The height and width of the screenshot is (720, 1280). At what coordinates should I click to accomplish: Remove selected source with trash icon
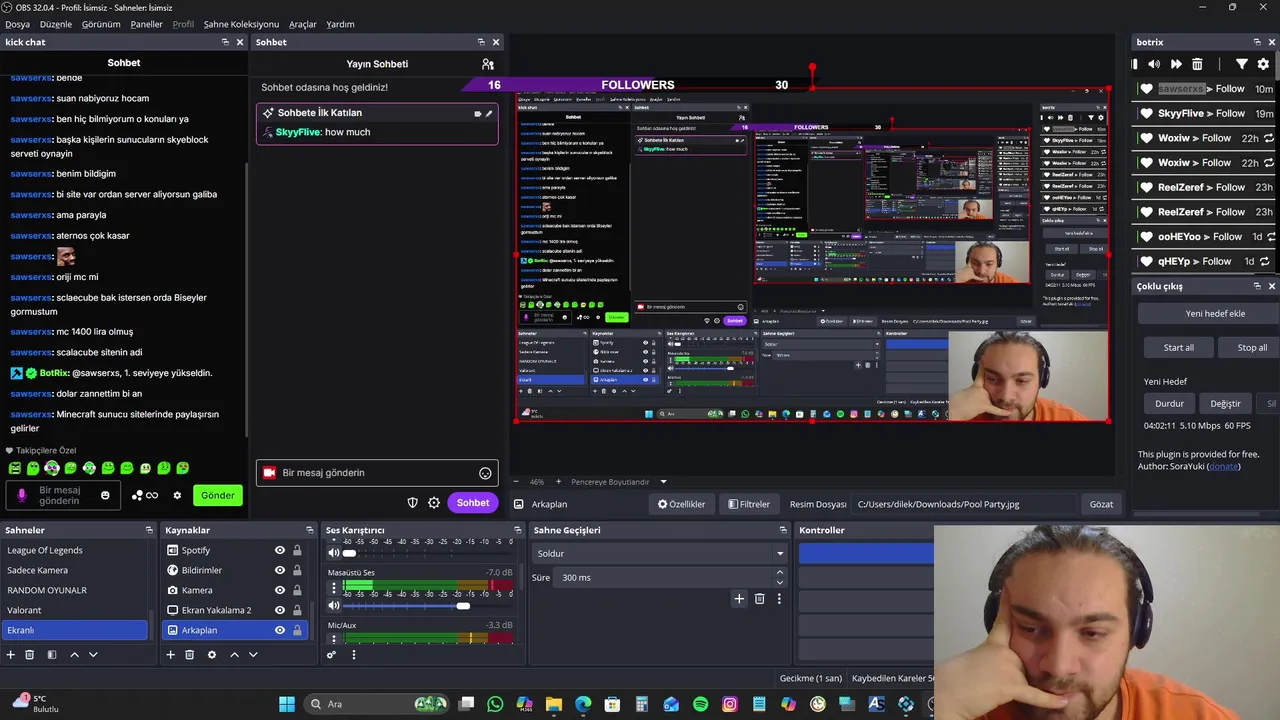[x=189, y=655]
